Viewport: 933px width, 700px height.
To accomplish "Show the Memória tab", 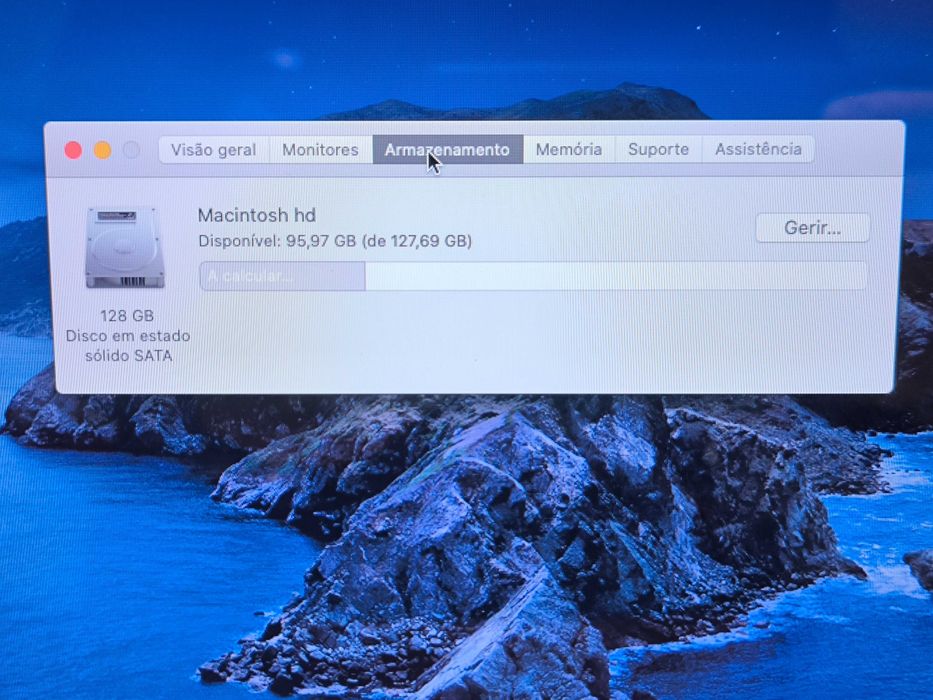I will (x=569, y=149).
